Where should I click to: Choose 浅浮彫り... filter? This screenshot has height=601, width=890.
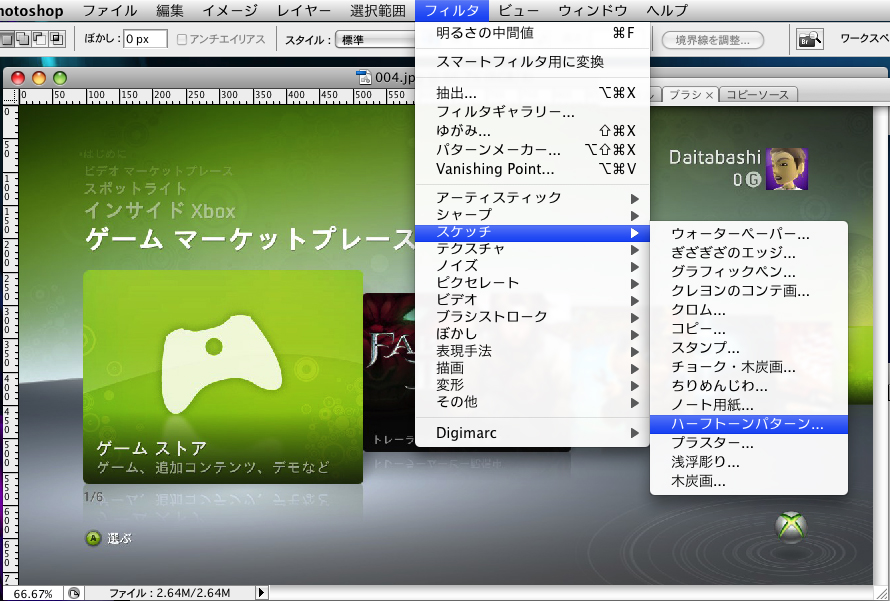pos(749,462)
